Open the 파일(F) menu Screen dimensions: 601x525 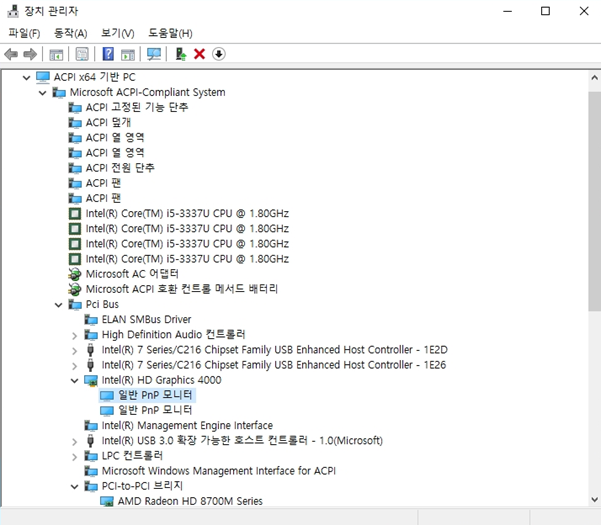click(x=24, y=33)
